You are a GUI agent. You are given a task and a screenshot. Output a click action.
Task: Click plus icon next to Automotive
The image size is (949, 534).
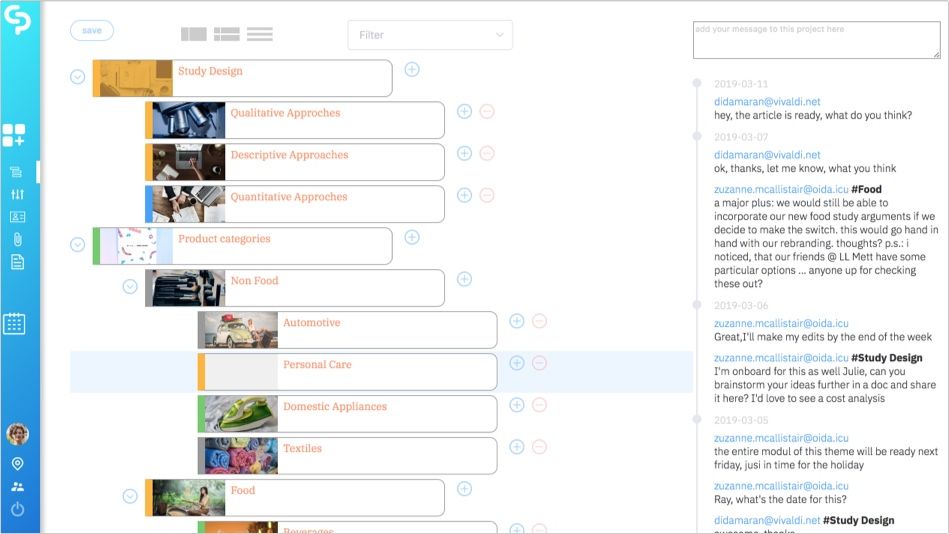tap(517, 321)
